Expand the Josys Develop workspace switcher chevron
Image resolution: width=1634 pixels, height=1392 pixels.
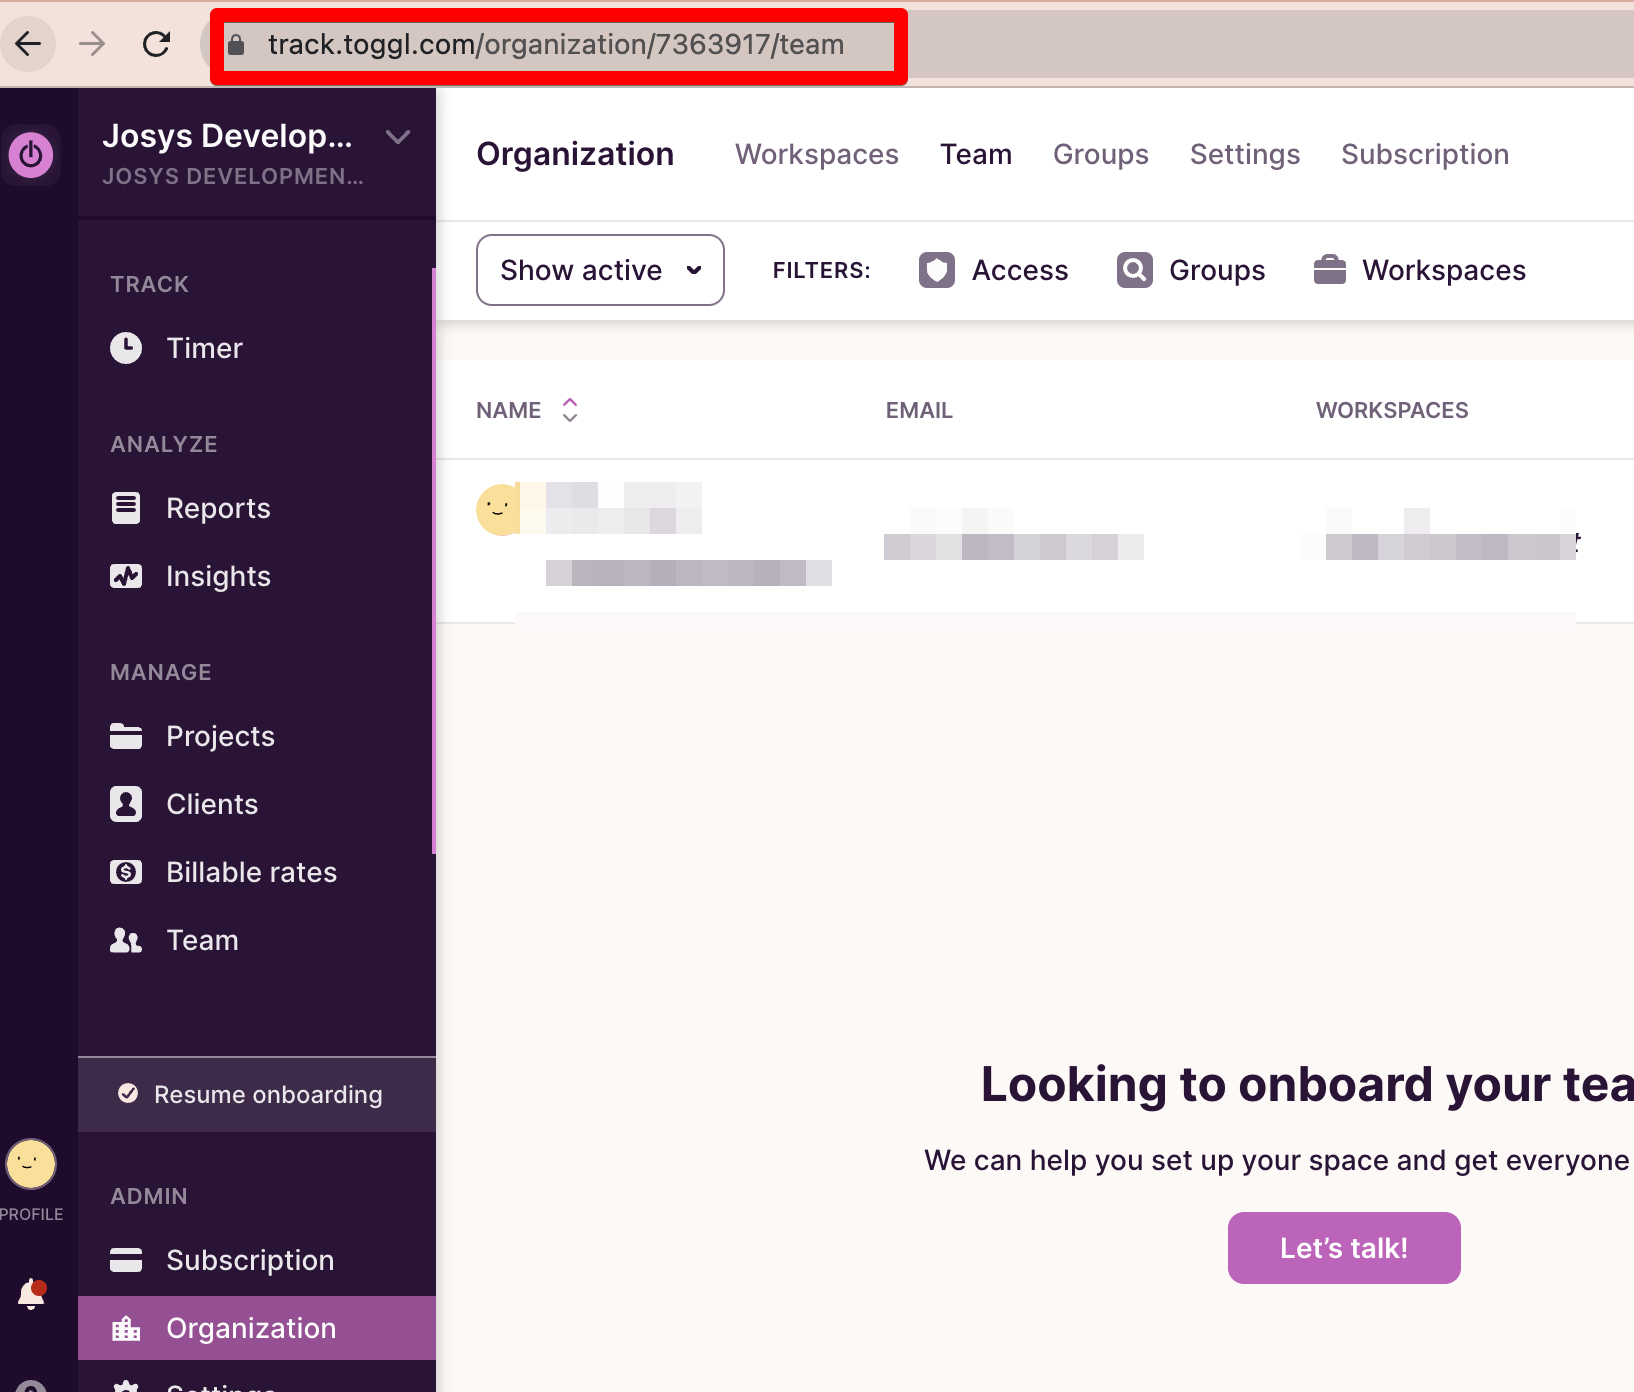pos(398,137)
